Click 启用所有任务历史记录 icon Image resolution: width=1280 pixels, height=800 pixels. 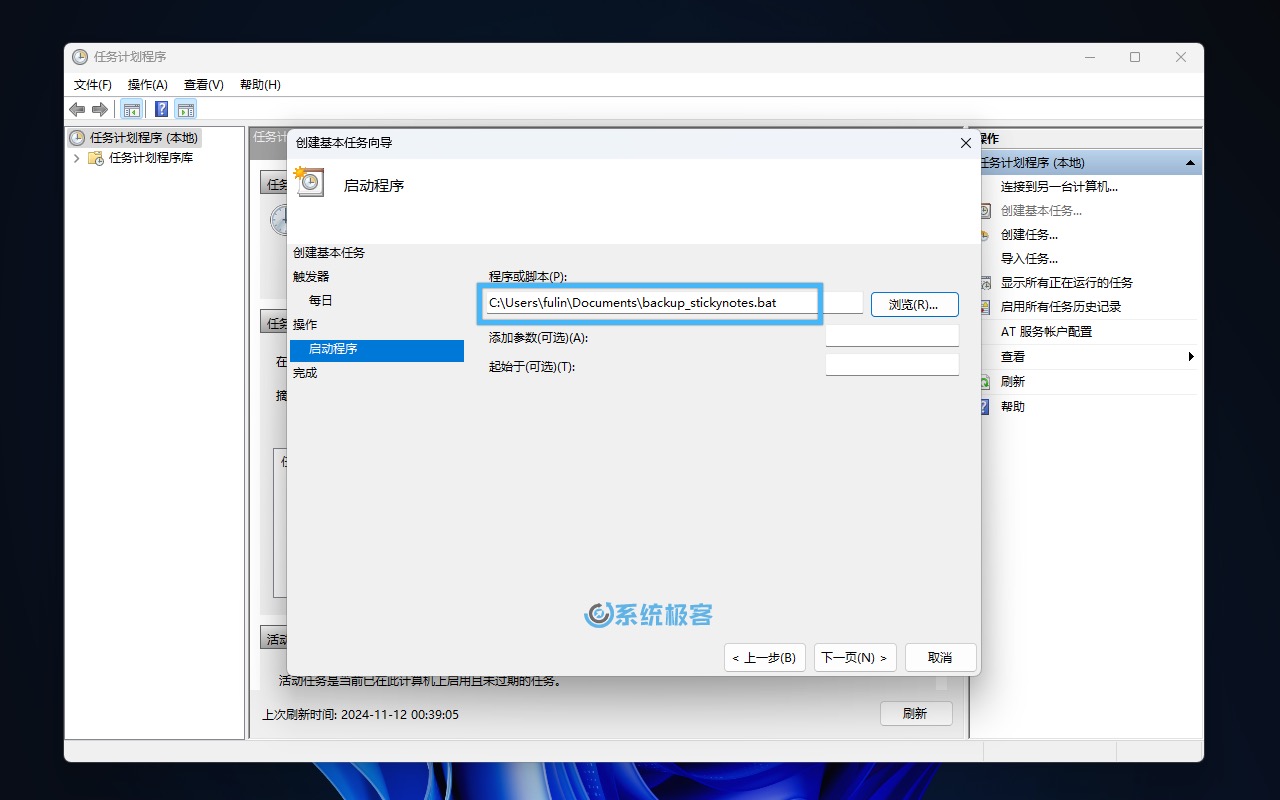pos(984,306)
